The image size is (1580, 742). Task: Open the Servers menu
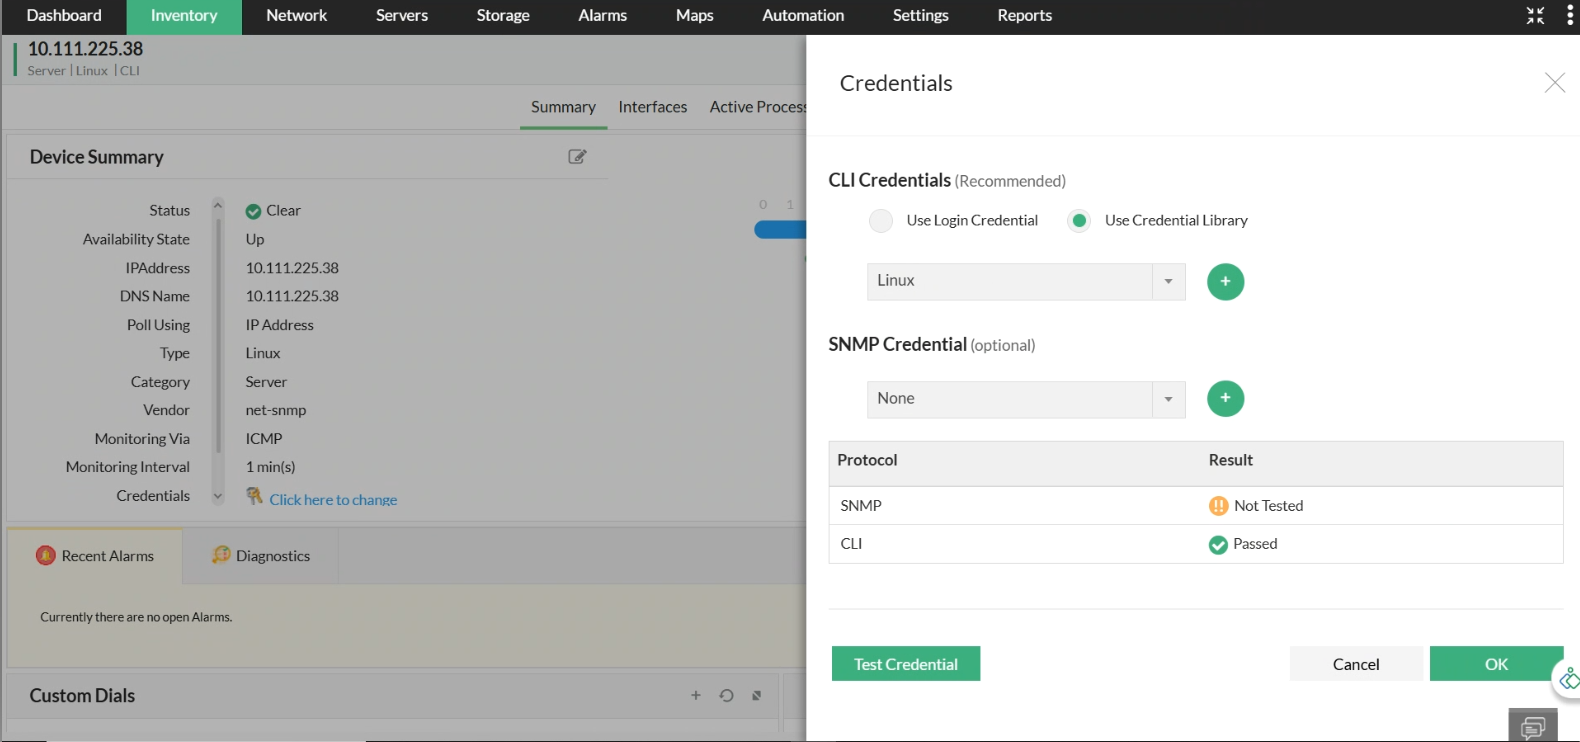click(x=402, y=16)
